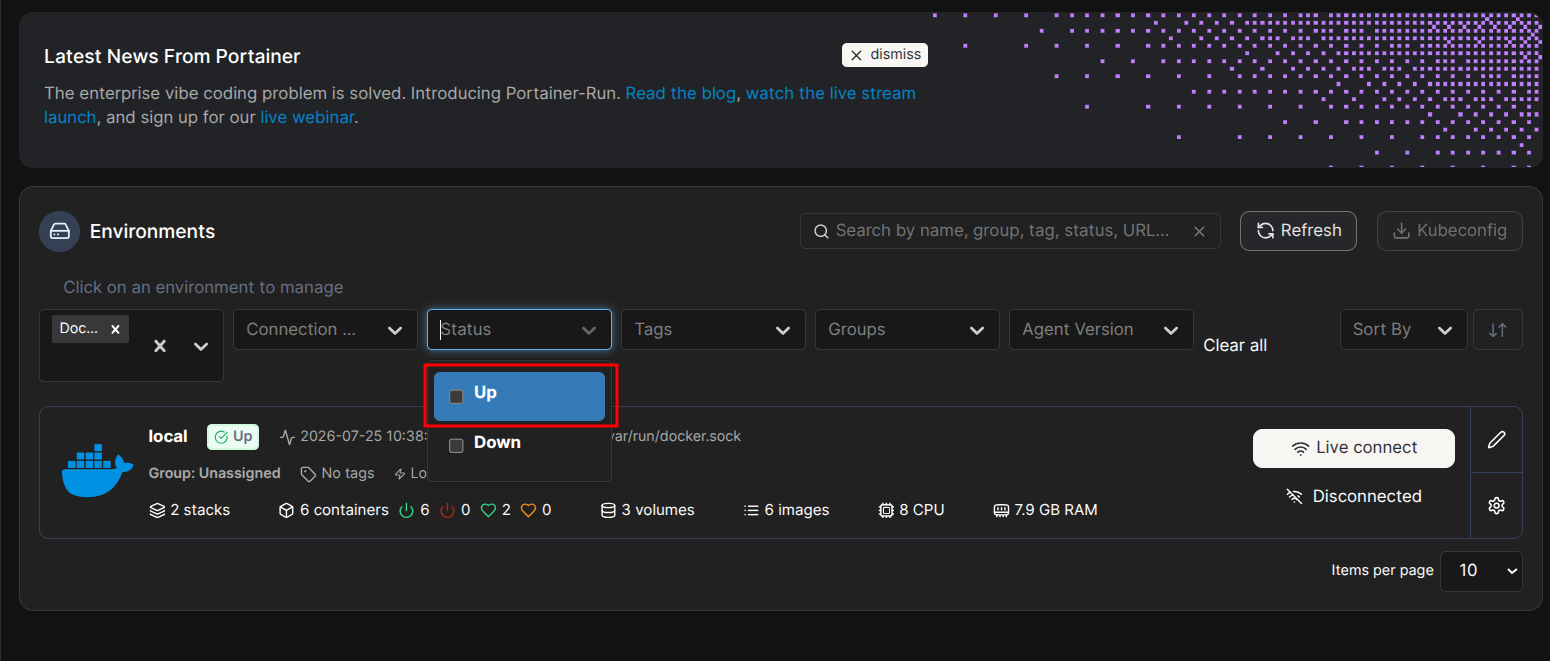Click the RAM memory icon

(x=1001, y=510)
